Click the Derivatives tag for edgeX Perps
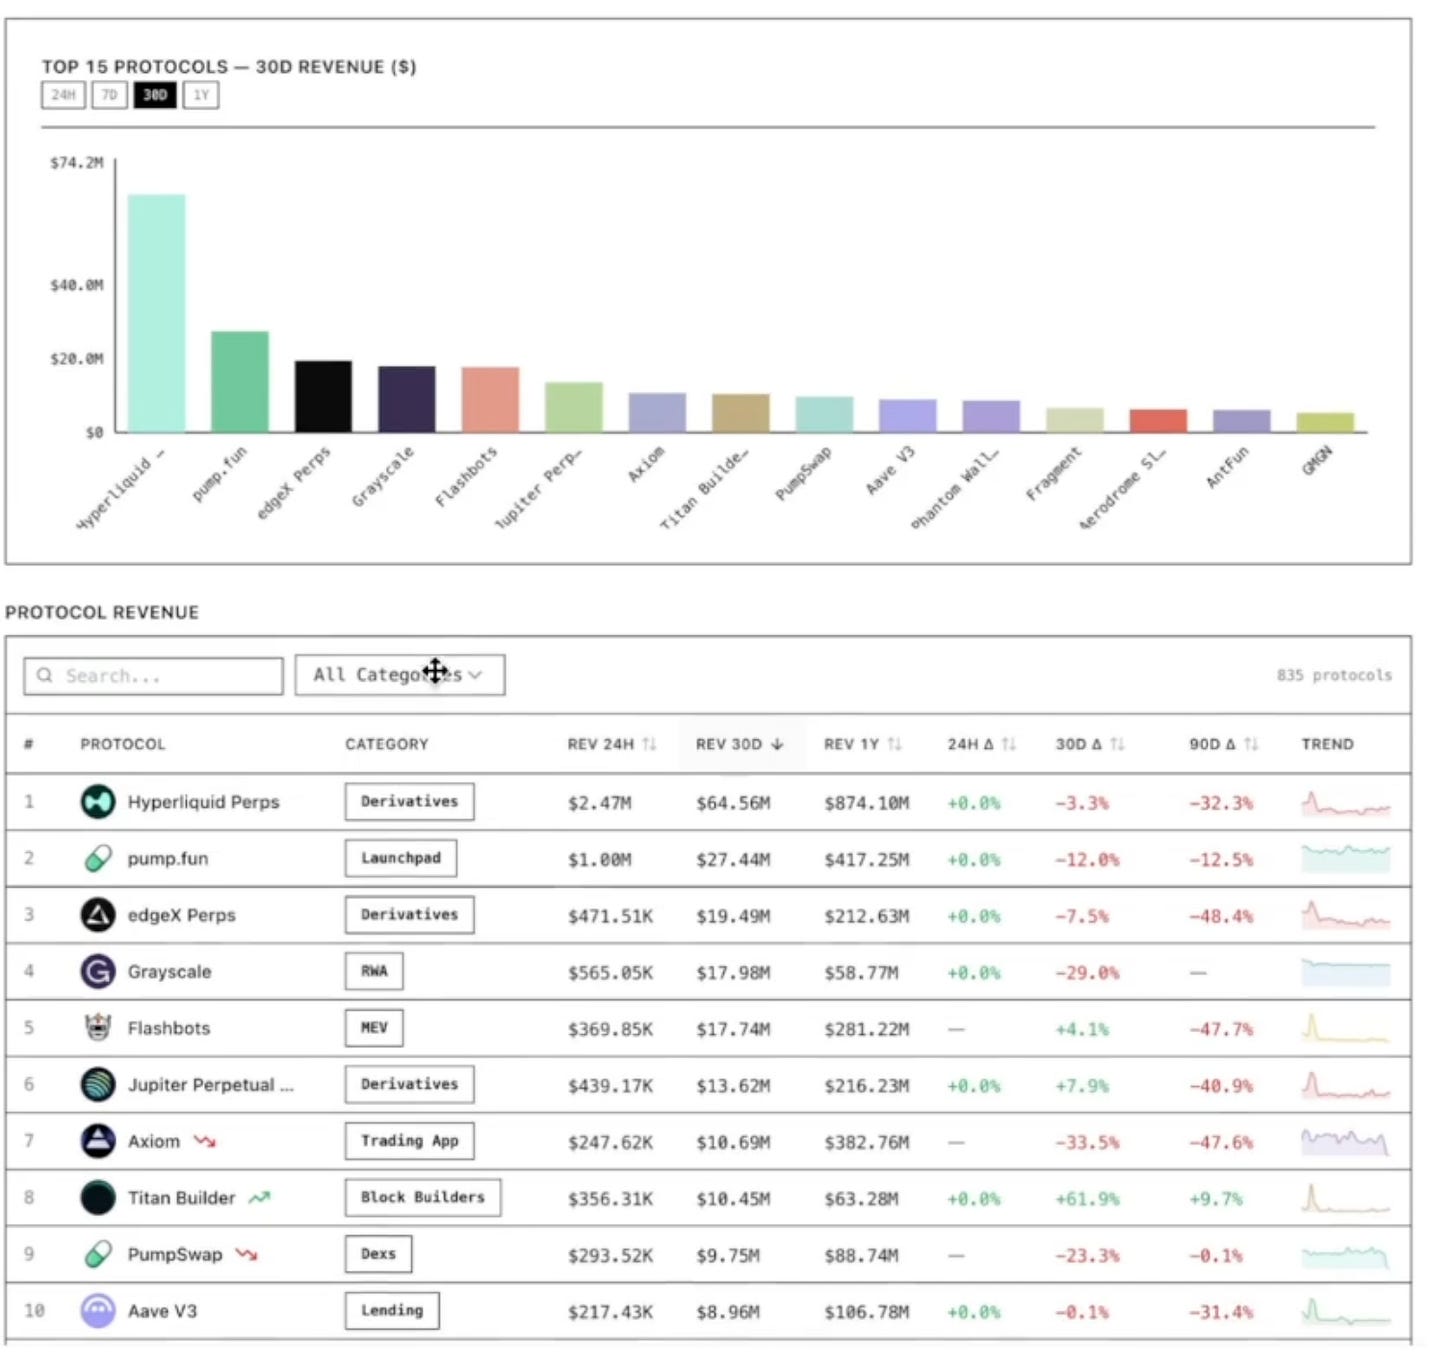 pyautogui.click(x=410, y=915)
